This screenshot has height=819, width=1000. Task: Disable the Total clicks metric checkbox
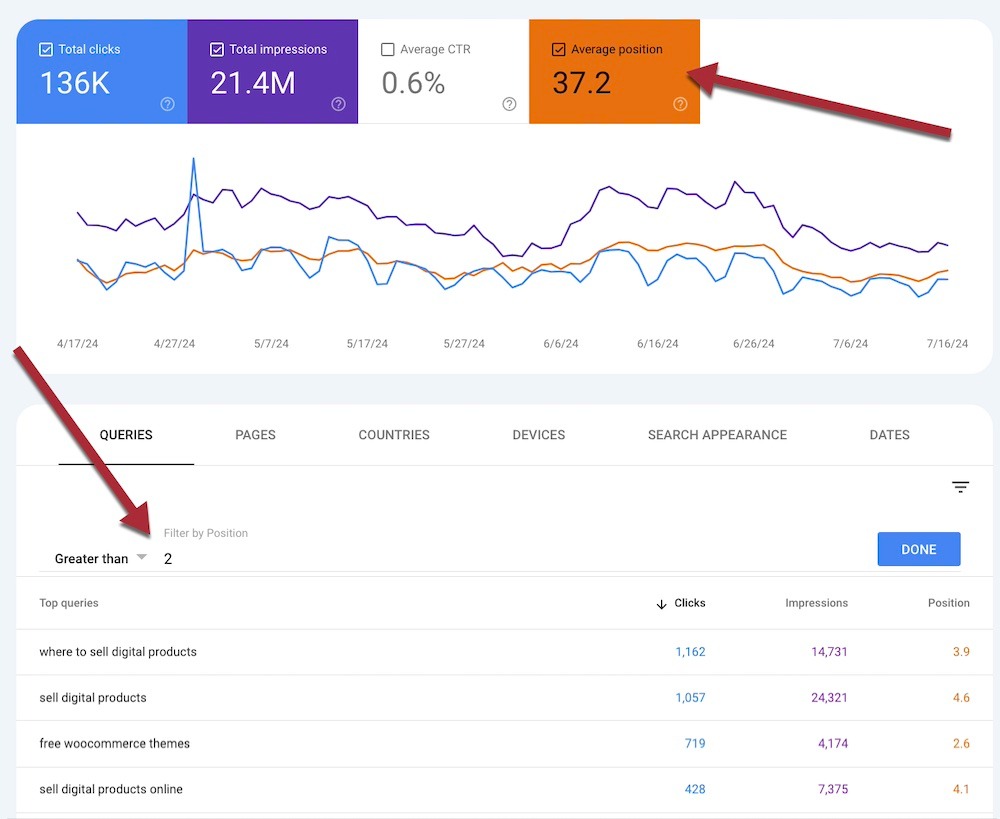coord(46,48)
